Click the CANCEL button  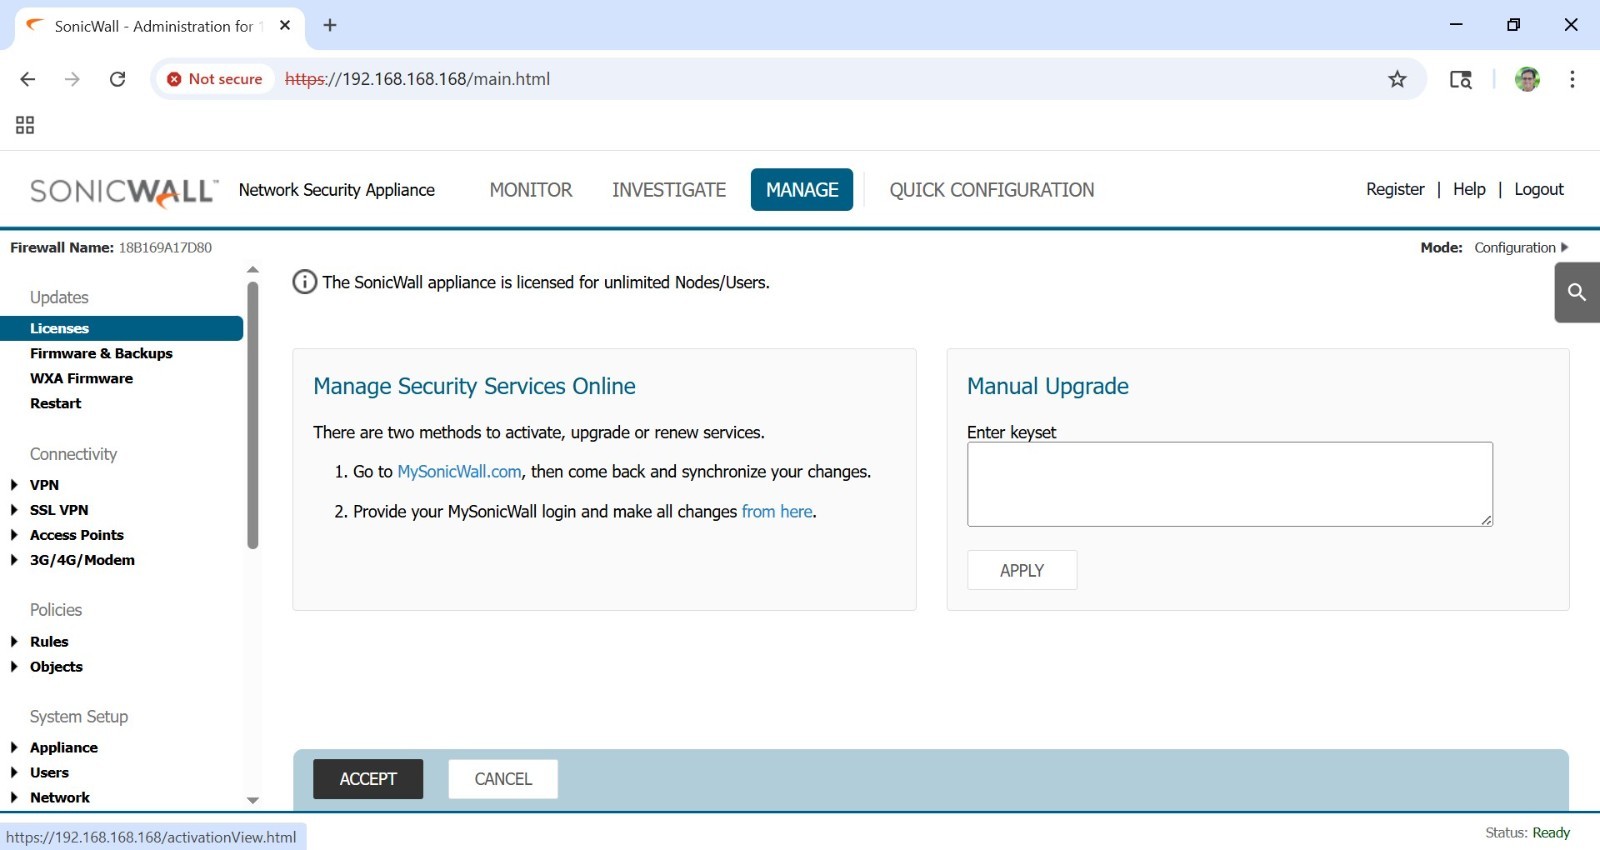tap(503, 779)
